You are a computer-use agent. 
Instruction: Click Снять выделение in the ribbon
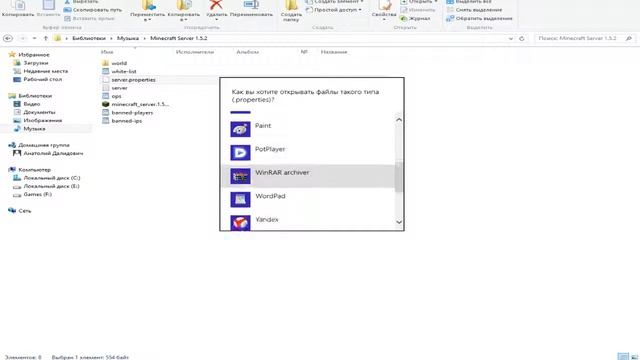(x=474, y=10)
